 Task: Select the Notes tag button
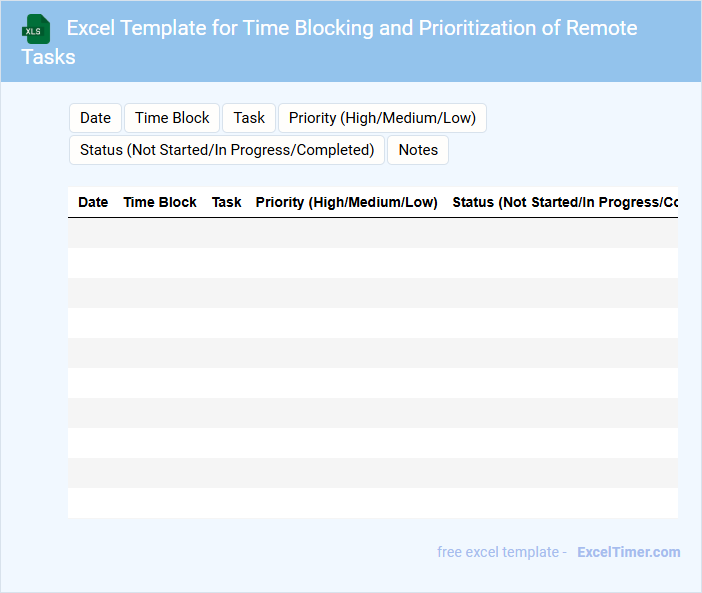coord(418,150)
